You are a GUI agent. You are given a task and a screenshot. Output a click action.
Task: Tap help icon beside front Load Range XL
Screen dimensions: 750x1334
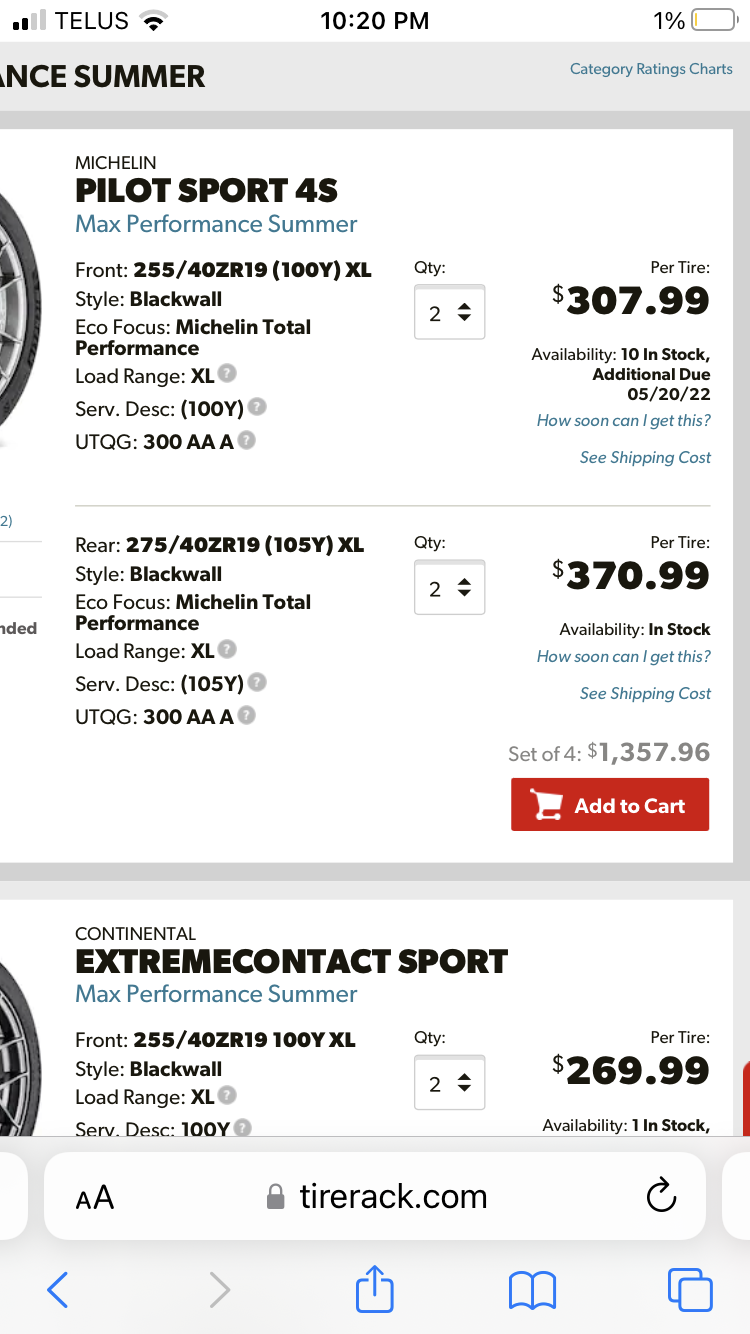(227, 374)
